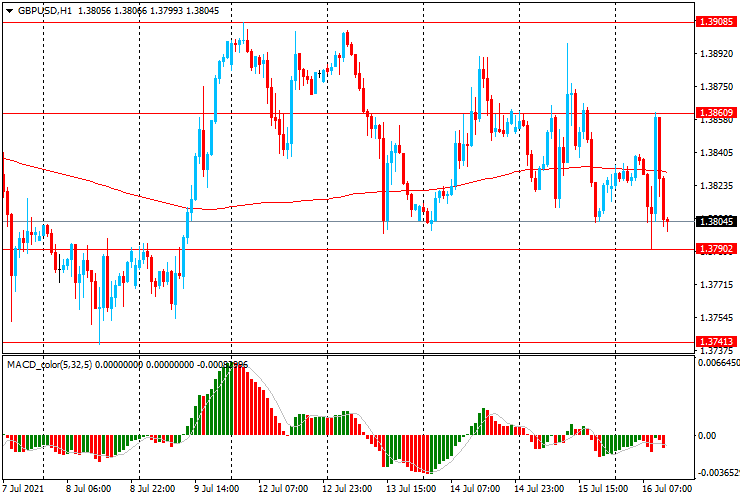This screenshot has width=740, height=500.
Task: Select the 1.37715 price scale value
Action: [x=717, y=285]
